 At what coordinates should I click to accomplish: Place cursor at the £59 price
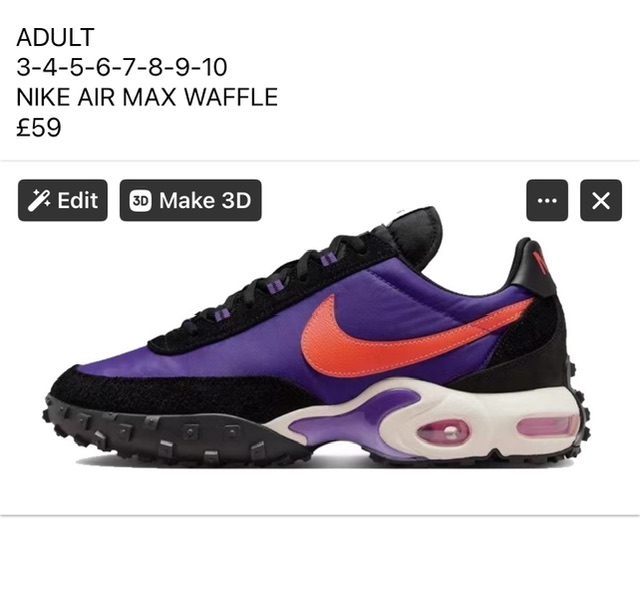coord(39,127)
